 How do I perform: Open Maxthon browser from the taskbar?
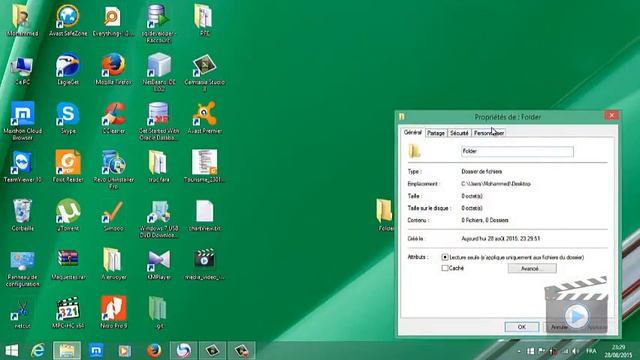coord(96,351)
